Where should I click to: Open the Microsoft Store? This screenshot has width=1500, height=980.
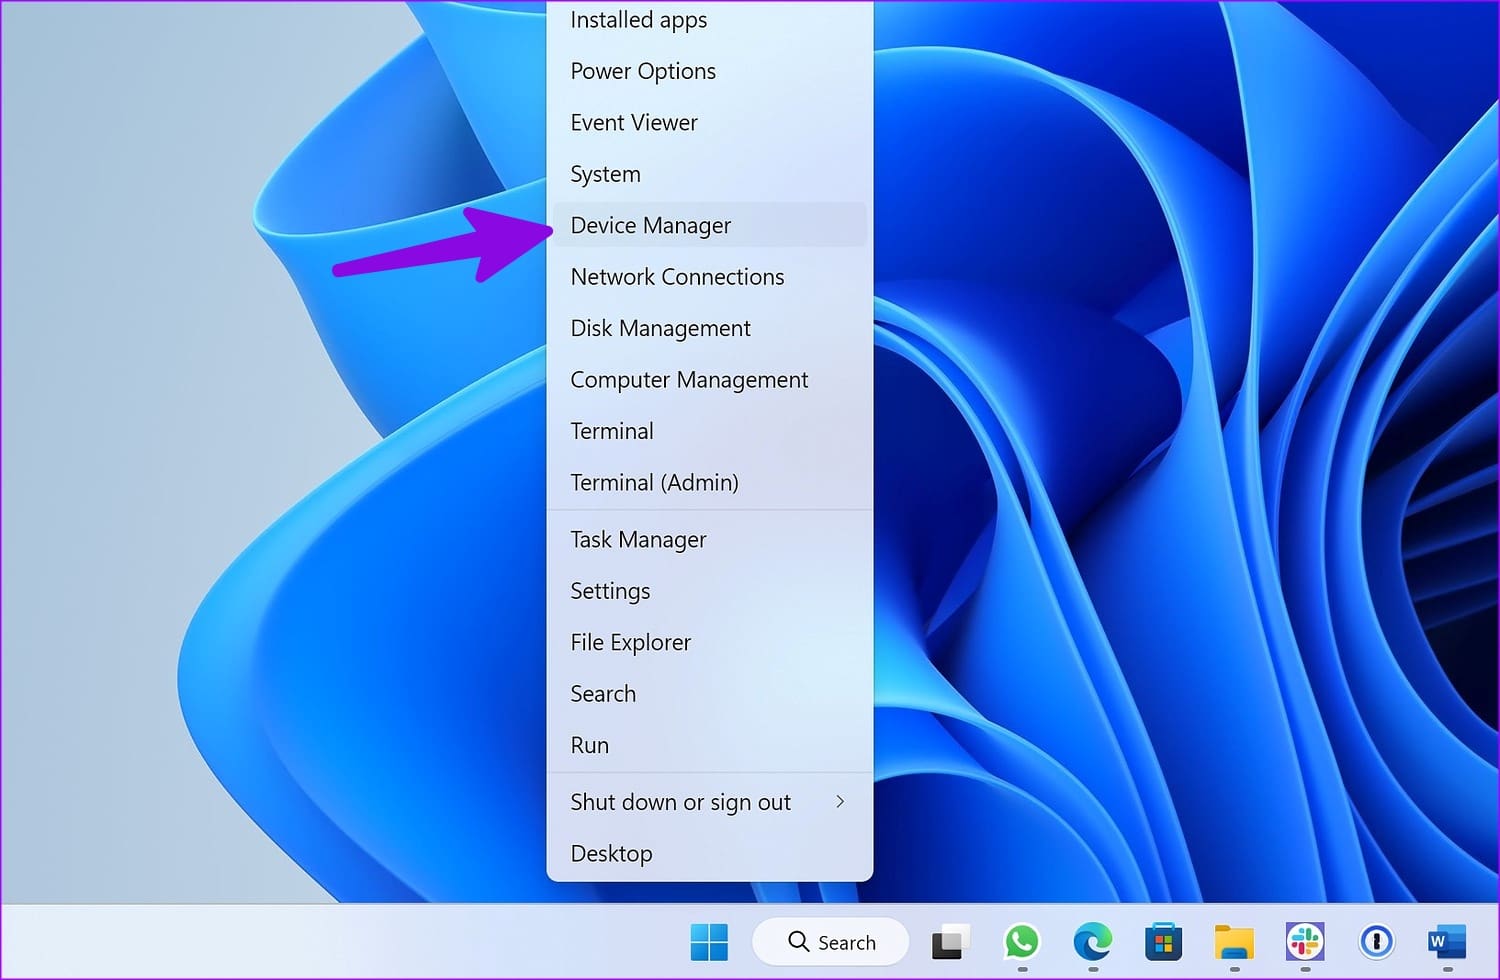[1163, 941]
